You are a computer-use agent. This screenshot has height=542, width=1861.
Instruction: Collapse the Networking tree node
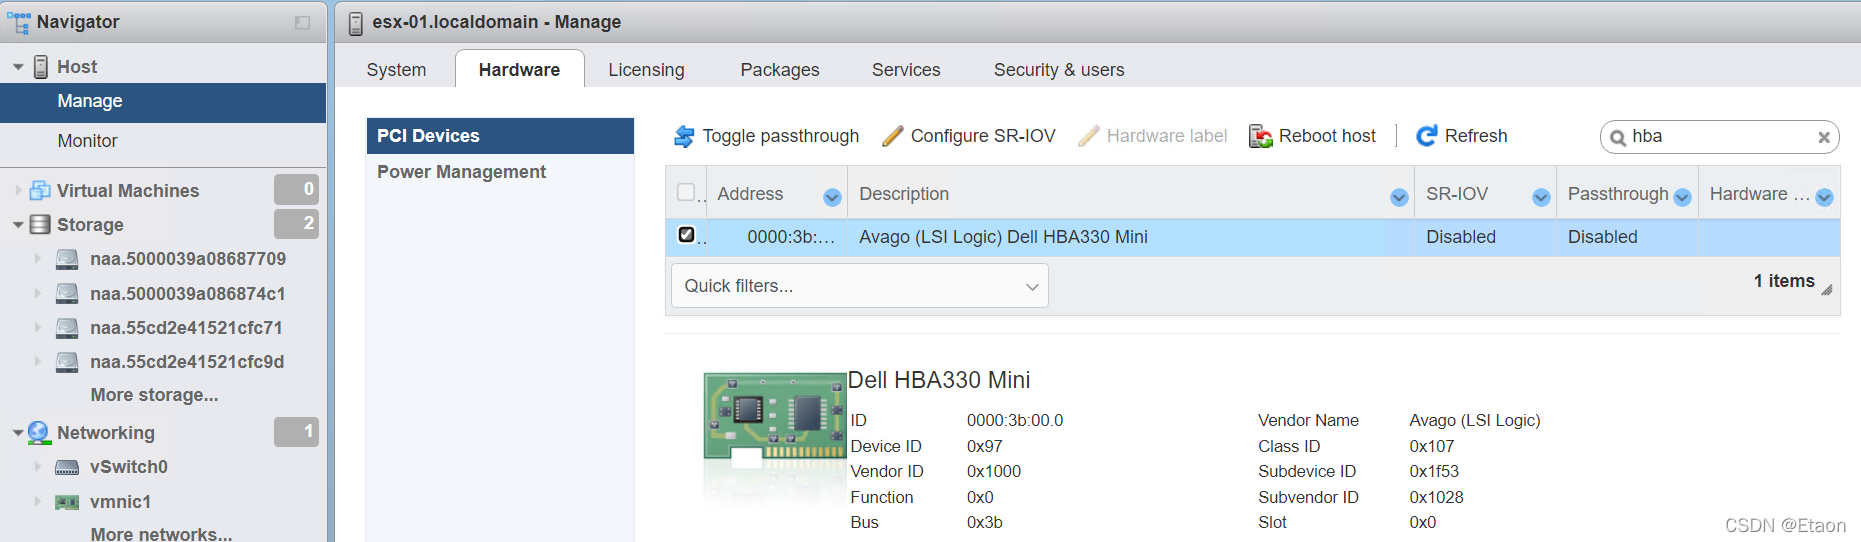click(x=18, y=433)
